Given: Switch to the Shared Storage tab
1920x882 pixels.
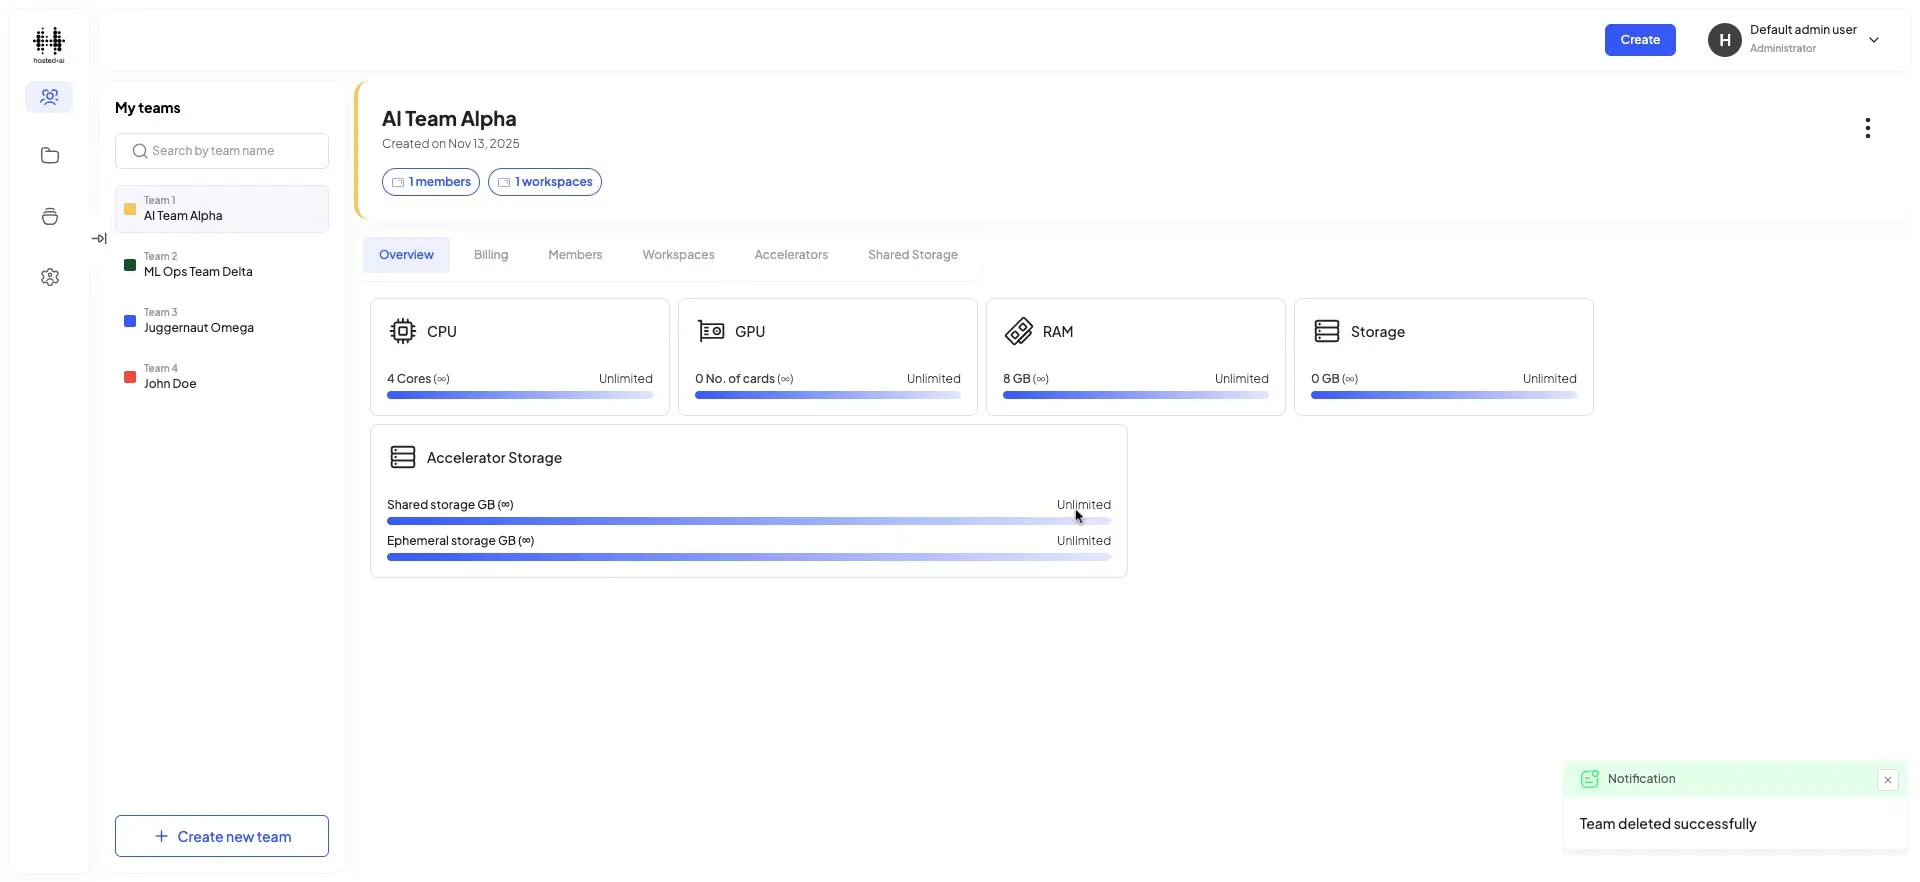Looking at the screenshot, I should click(913, 255).
